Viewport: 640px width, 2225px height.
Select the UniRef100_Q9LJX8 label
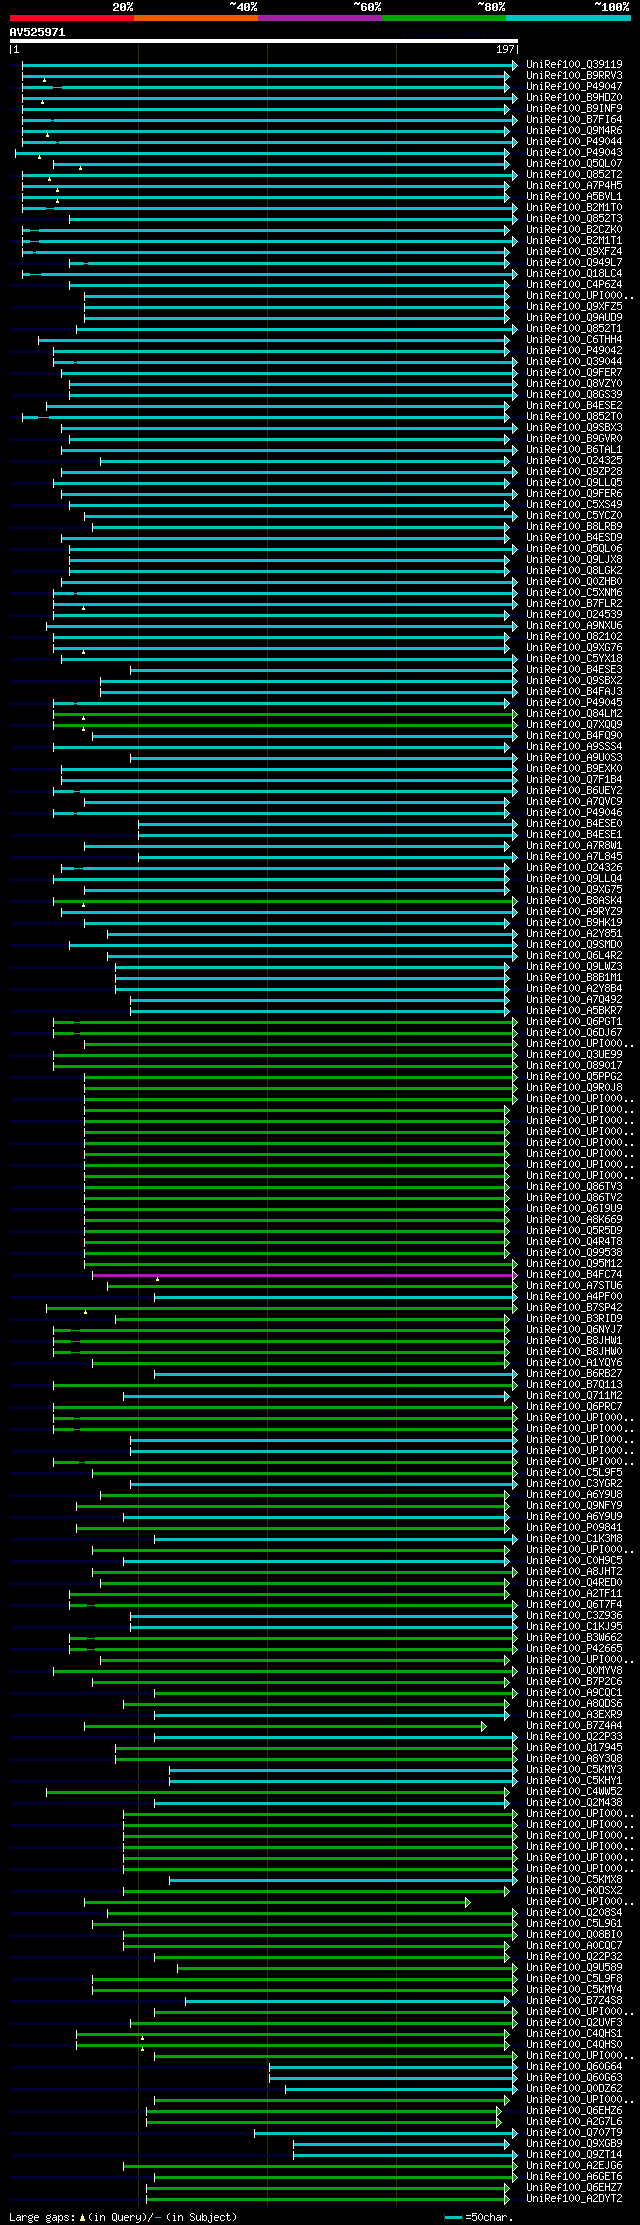coord(574,560)
